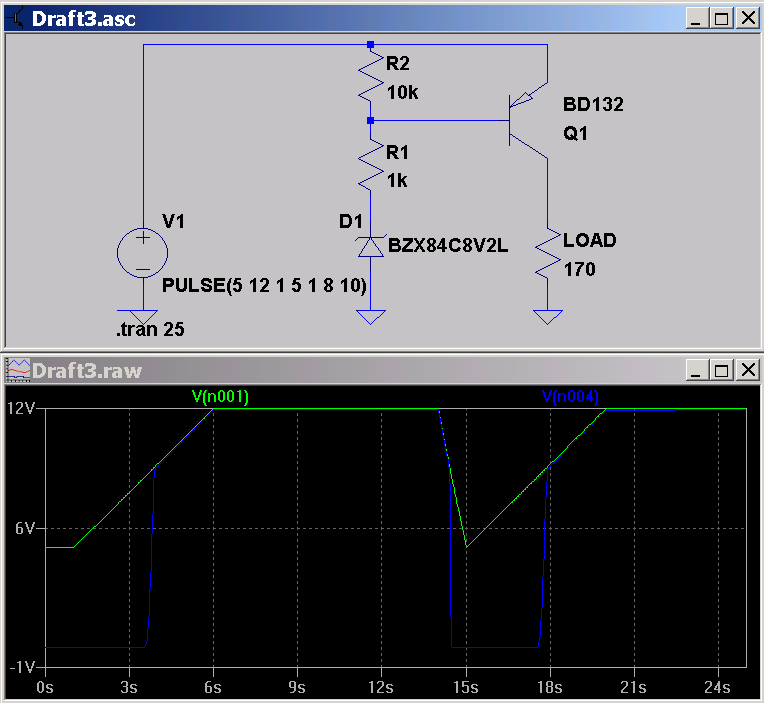
Task: Minimize the Draft3.asc schematic window
Action: (x=696, y=19)
